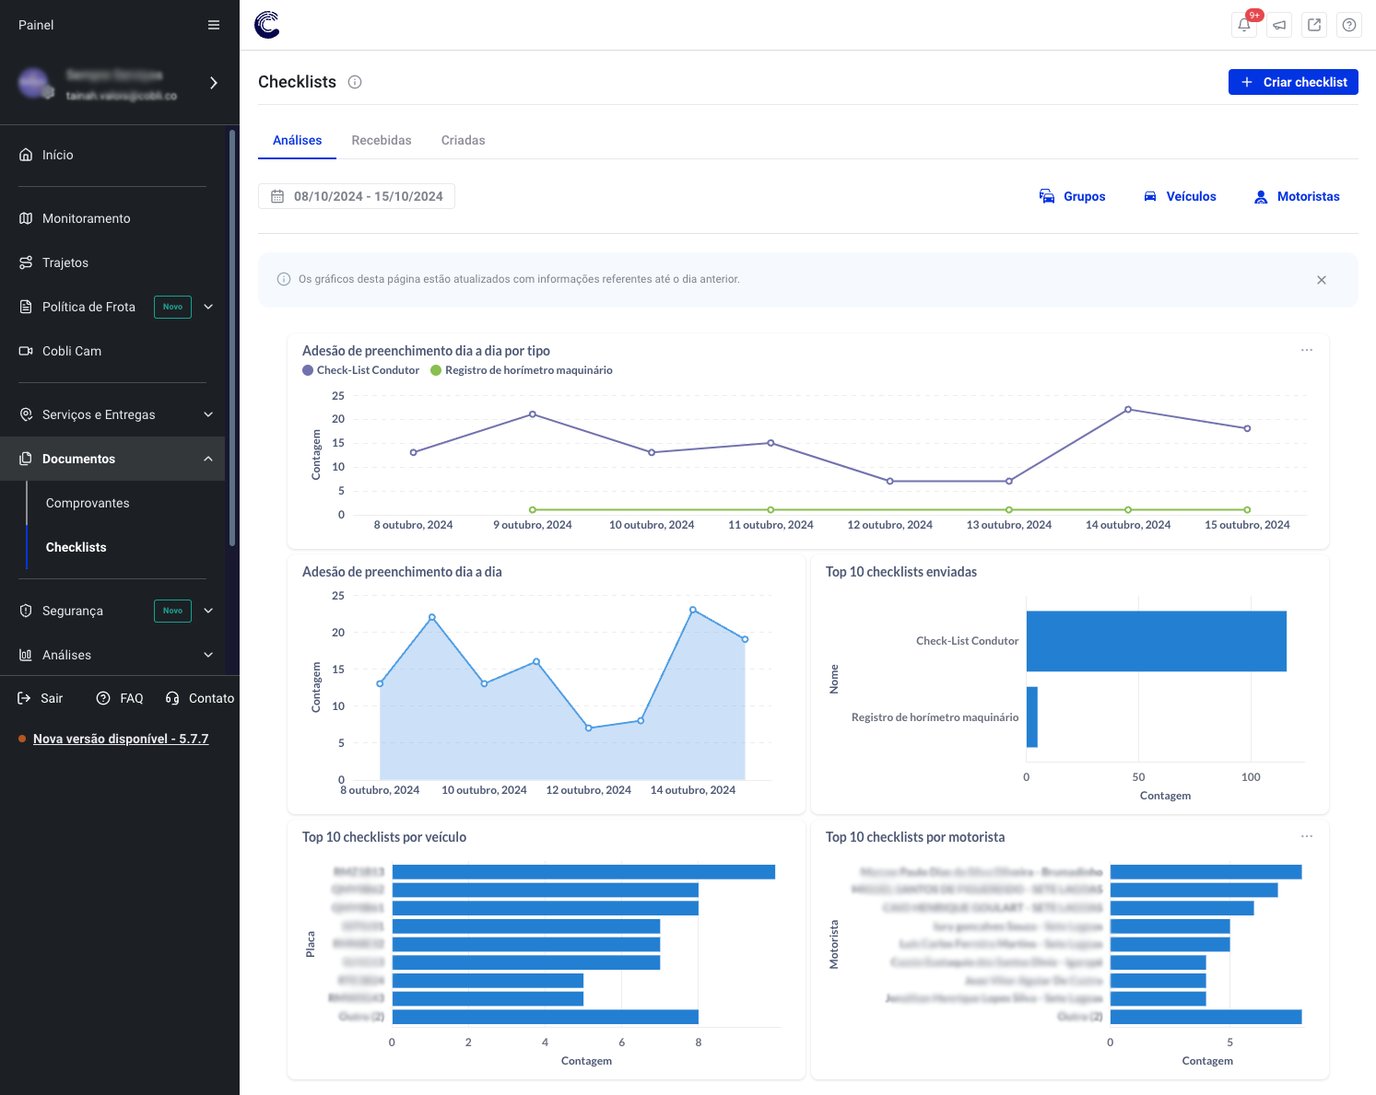Click the hamburger menu icon beside Painel
Screen dimensions: 1376x1095
pyautogui.click(x=213, y=25)
